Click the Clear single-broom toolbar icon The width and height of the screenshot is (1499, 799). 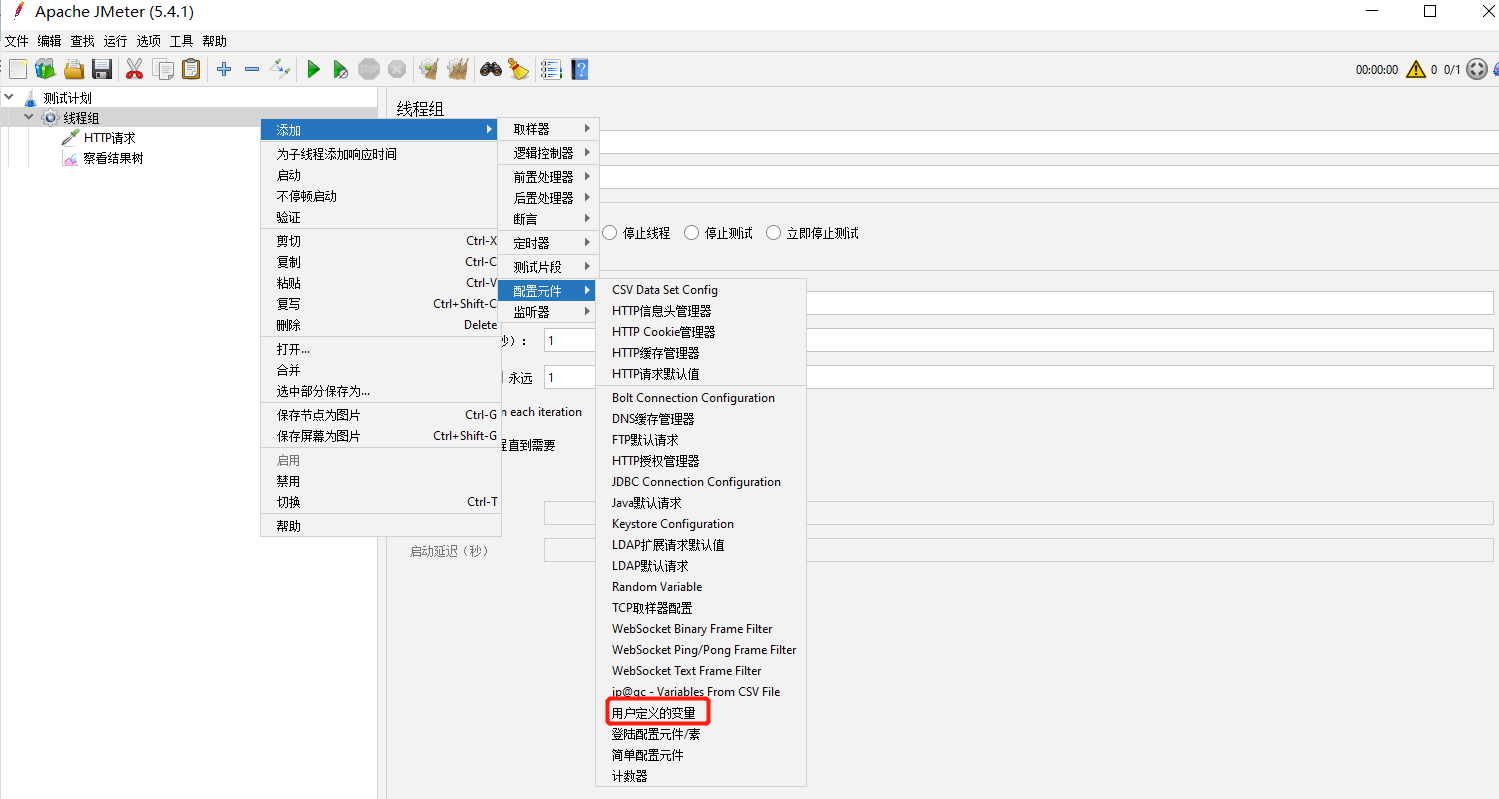coord(429,69)
